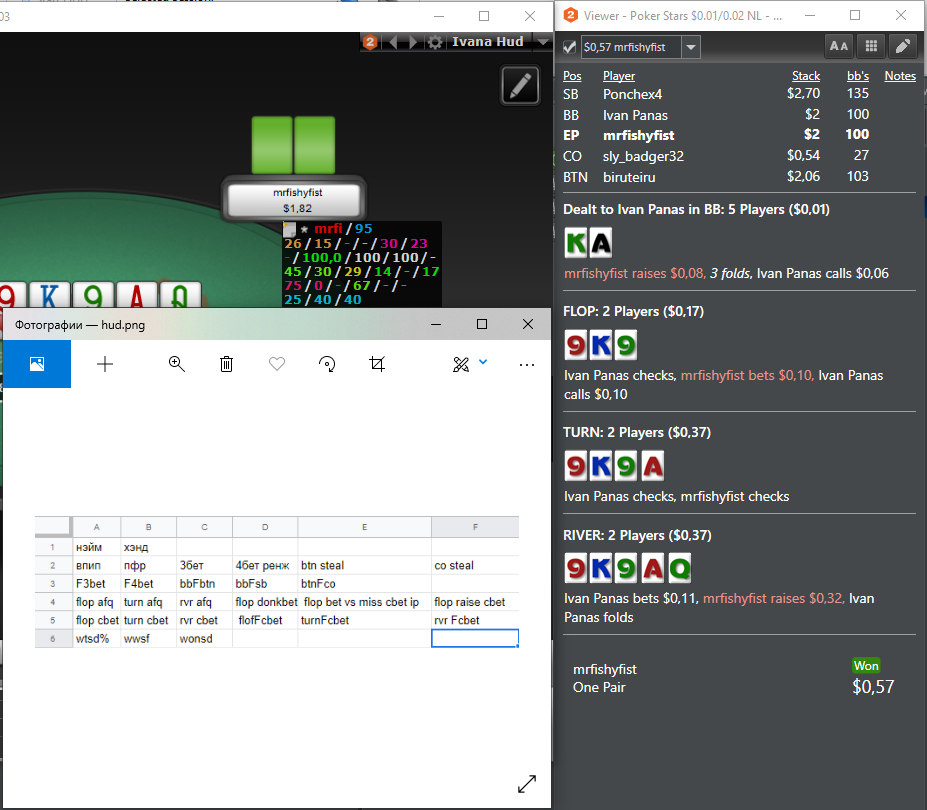Viewport: 927px width, 810px height.
Task: Click the Notes column header link
Action: pos(900,76)
